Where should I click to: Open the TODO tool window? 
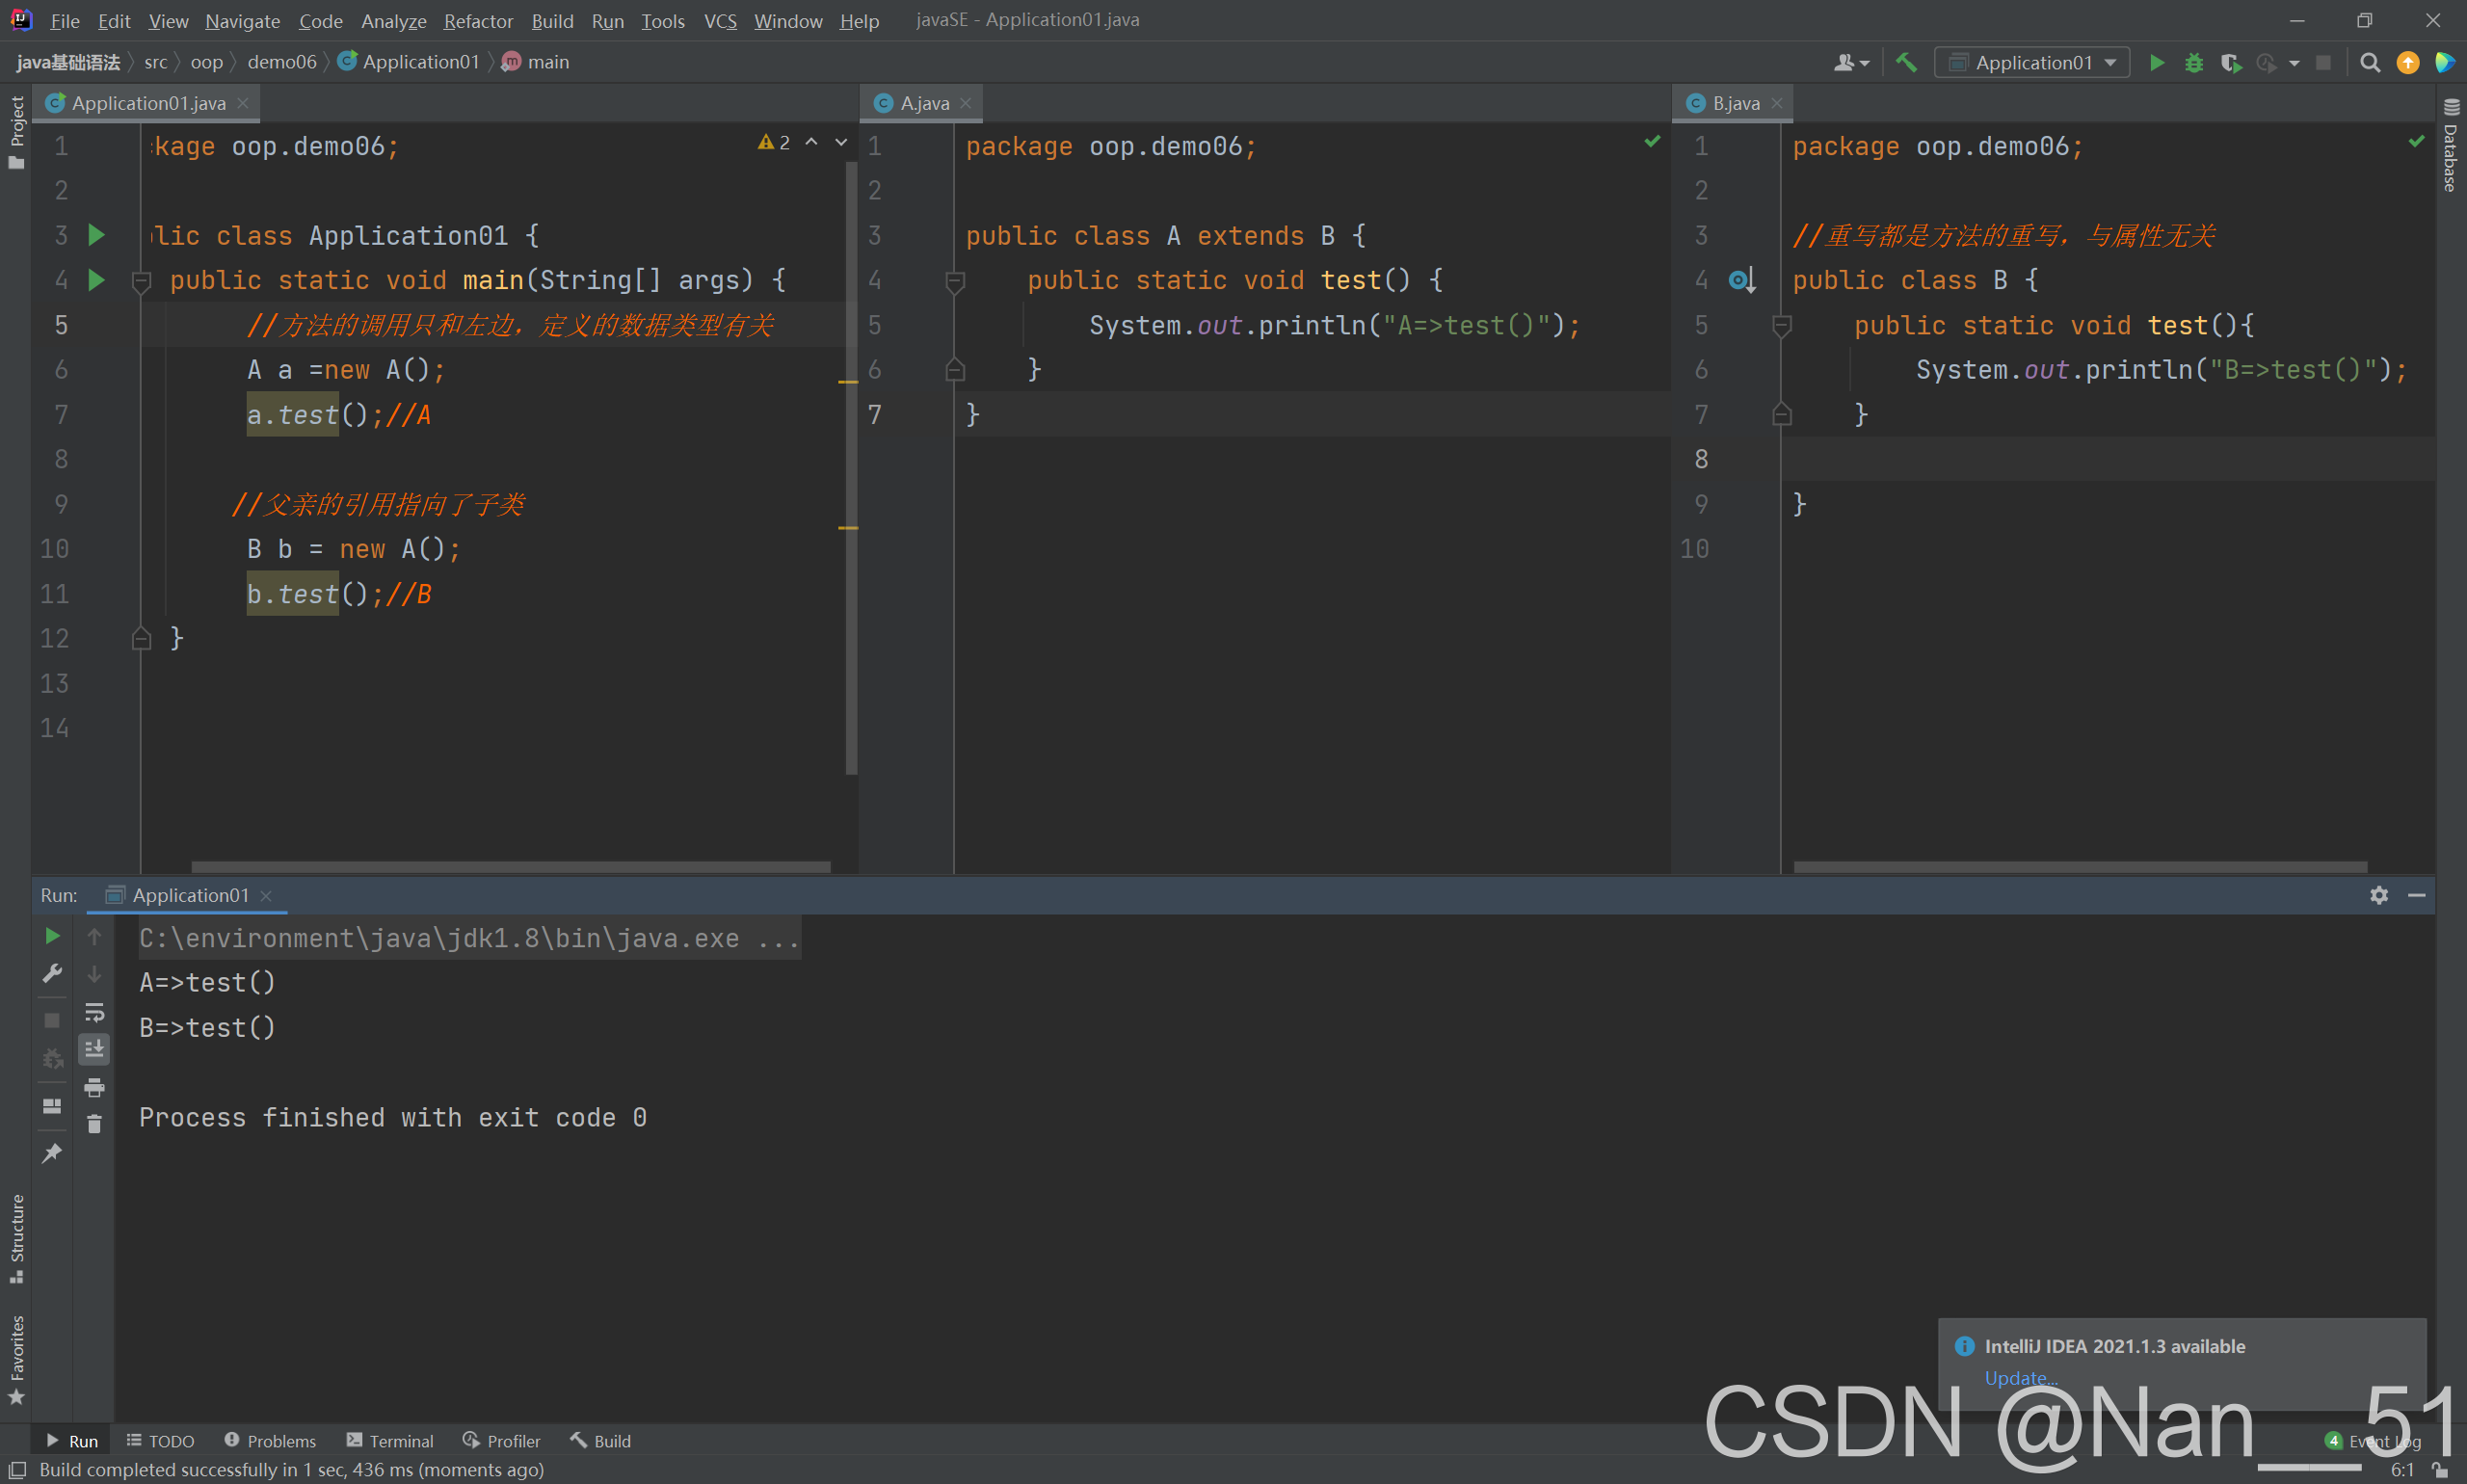click(x=161, y=1441)
